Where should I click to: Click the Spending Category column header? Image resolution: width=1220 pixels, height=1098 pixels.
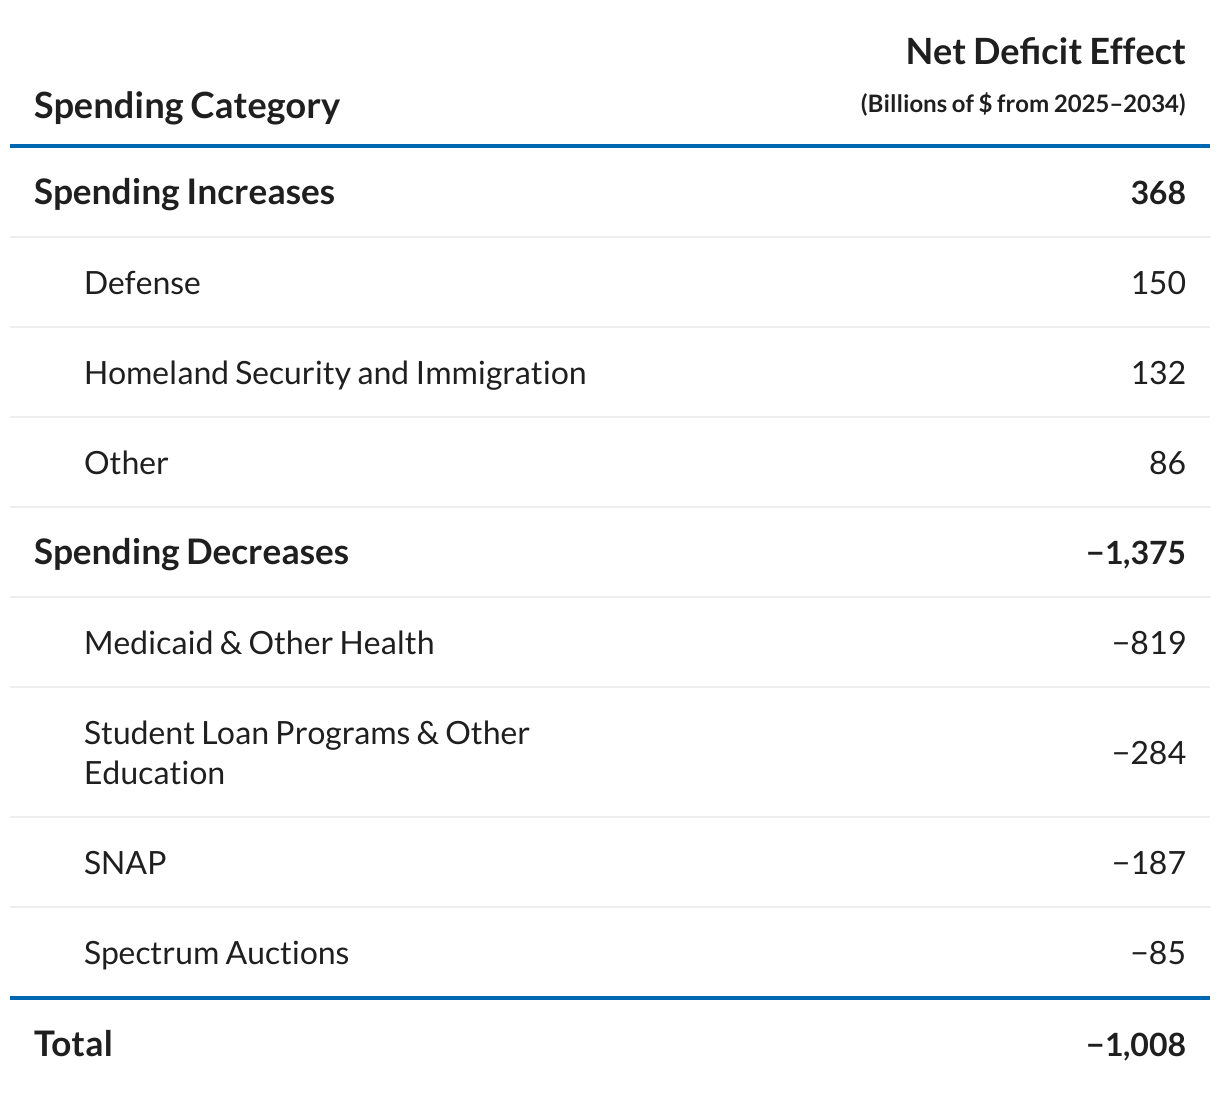[187, 105]
